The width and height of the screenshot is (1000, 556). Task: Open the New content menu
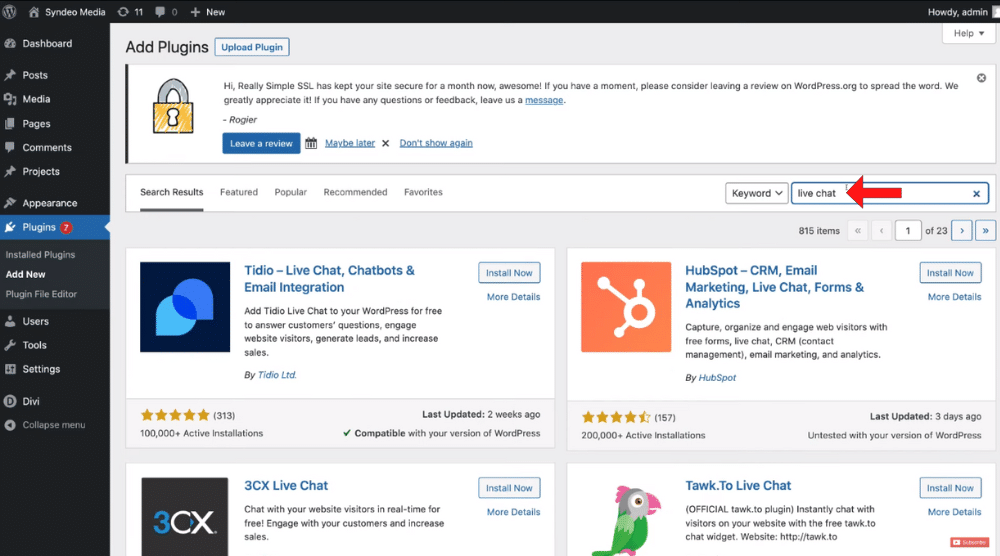[x=208, y=11]
